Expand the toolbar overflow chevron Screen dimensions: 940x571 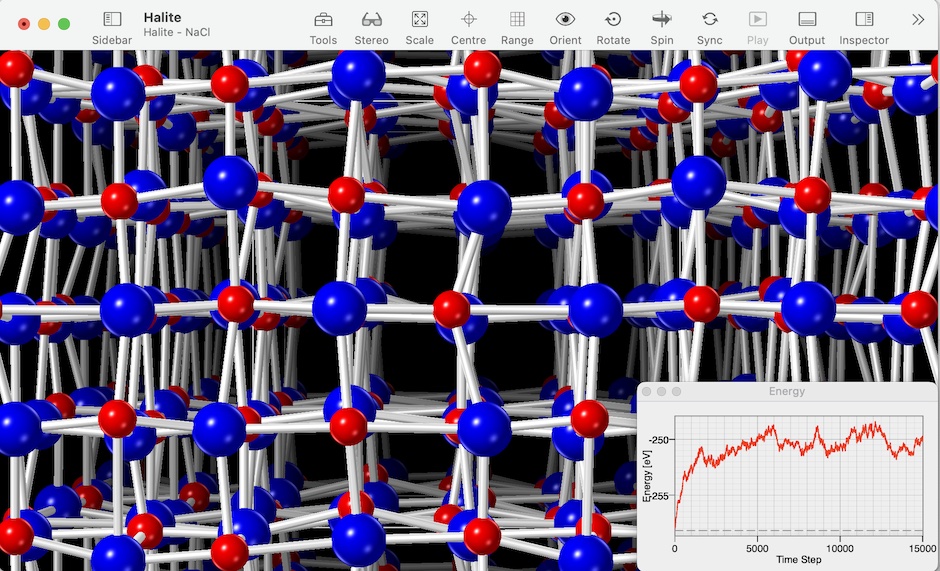[x=918, y=20]
